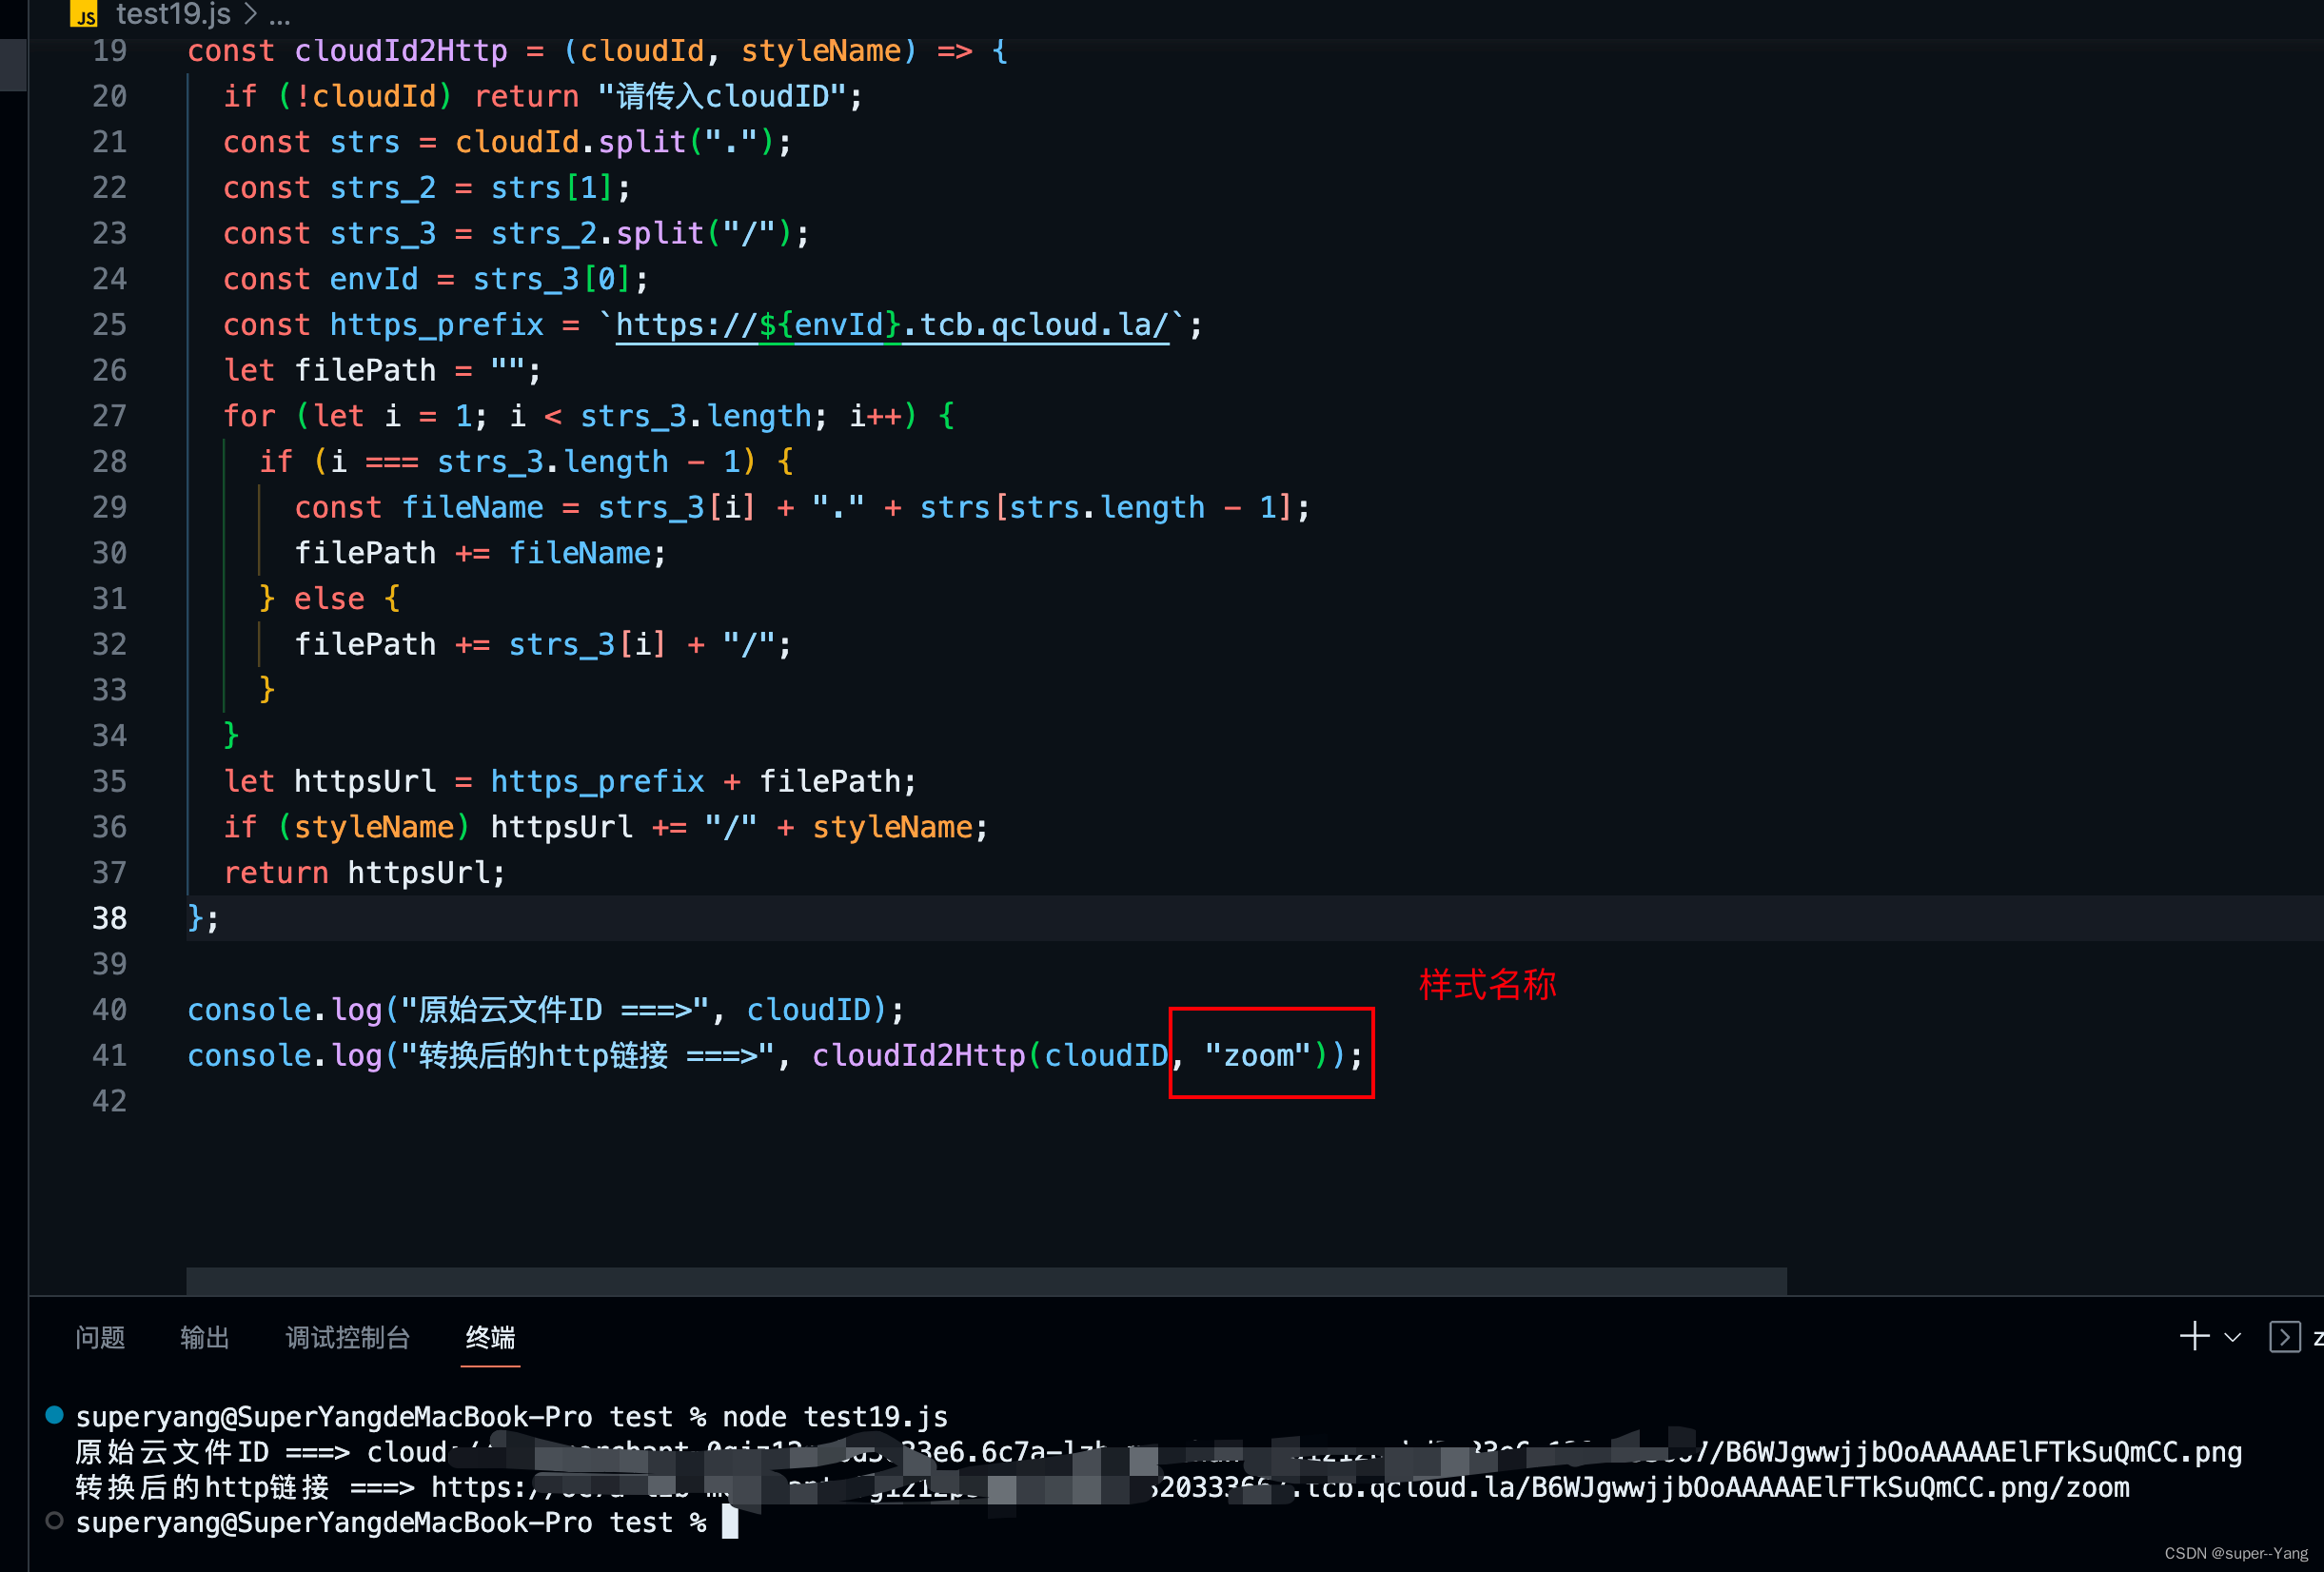Viewport: 2324px width, 1572px height.
Task: Click the terminal shell icon at right
Action: [x=2284, y=1337]
